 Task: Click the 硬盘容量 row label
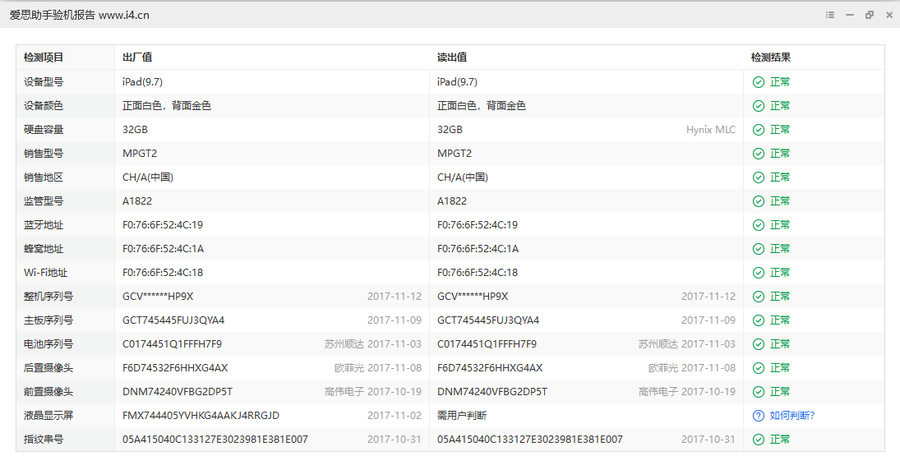point(44,130)
